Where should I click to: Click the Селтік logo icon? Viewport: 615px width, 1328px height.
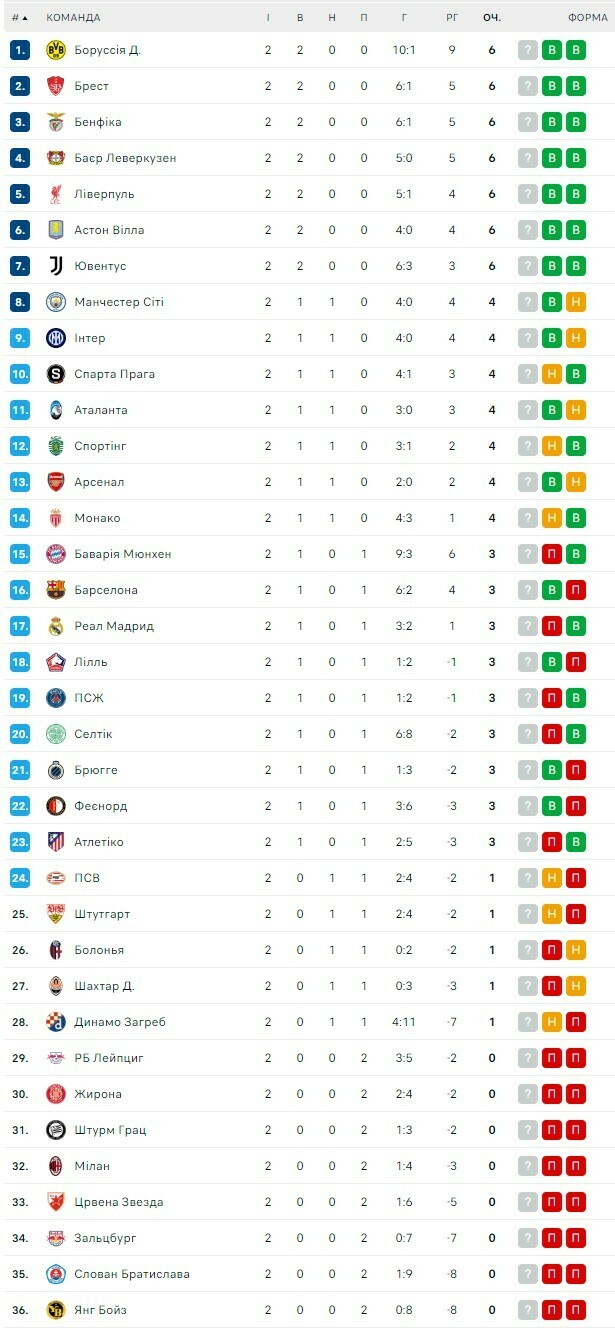(x=55, y=734)
